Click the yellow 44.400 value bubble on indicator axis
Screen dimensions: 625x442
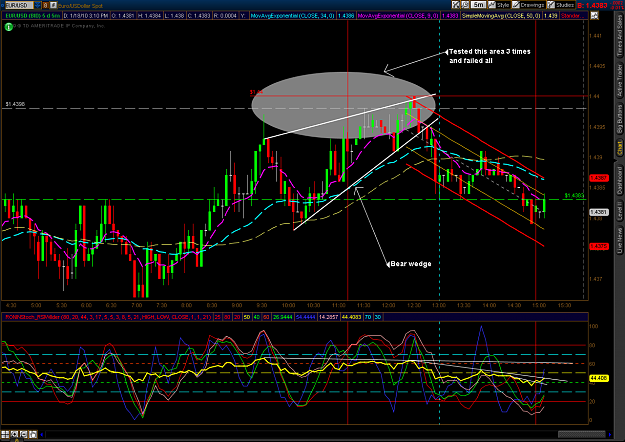click(599, 378)
